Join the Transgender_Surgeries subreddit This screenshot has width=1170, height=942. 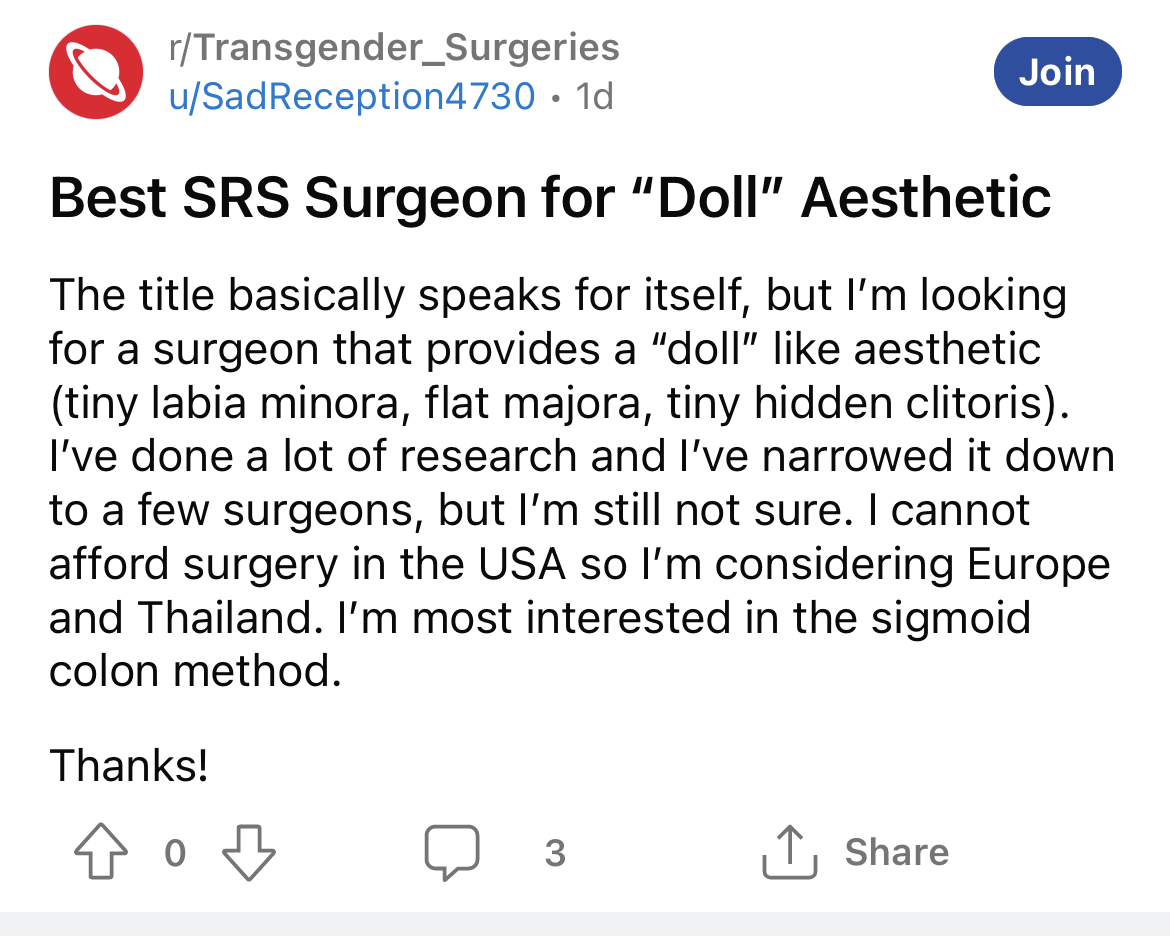point(1057,72)
